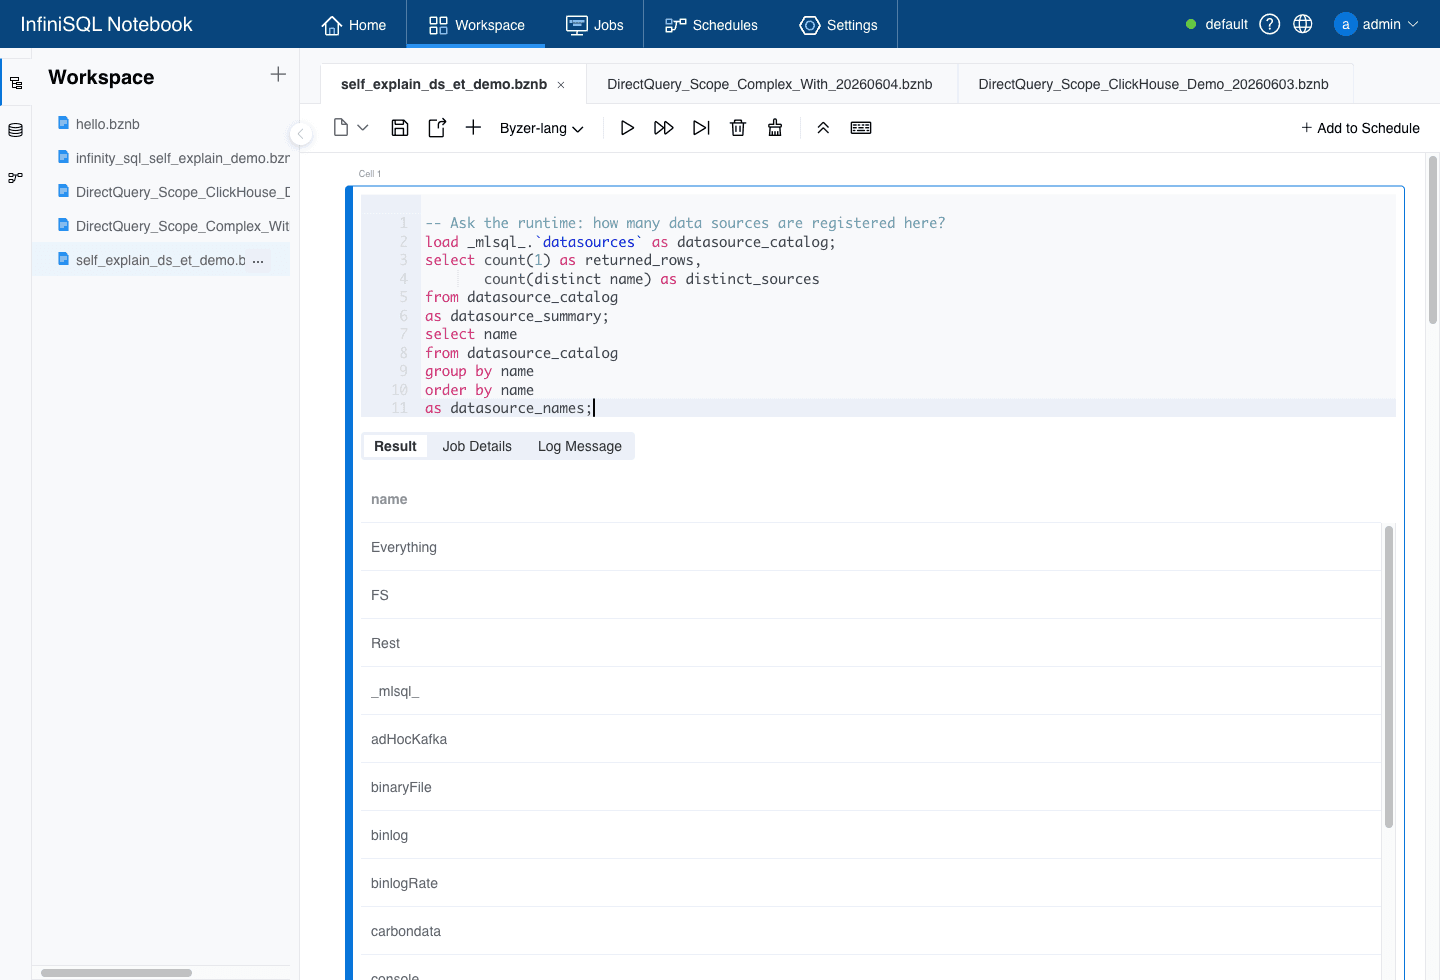Viewport: 1440px width, 980px height.
Task: Open the Workspace navigation item
Action: point(476,25)
